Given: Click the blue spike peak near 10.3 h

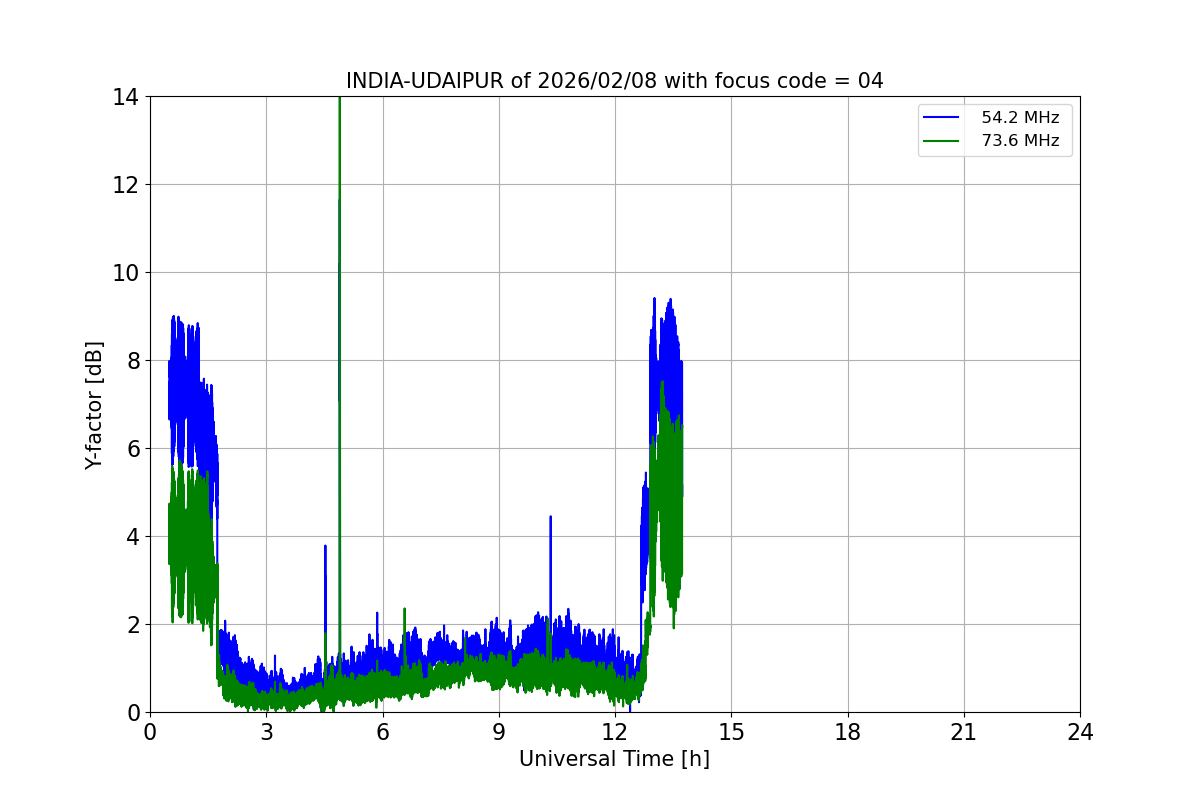Looking at the screenshot, I should (x=550, y=518).
